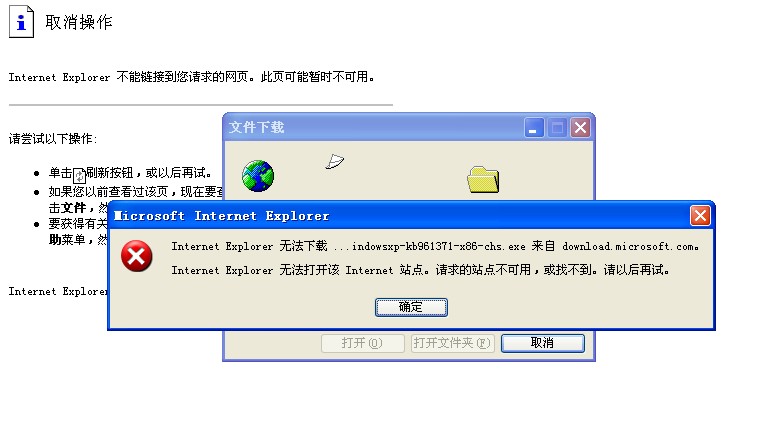
Task: Click the 取消操作 page heading
Action: 79,22
